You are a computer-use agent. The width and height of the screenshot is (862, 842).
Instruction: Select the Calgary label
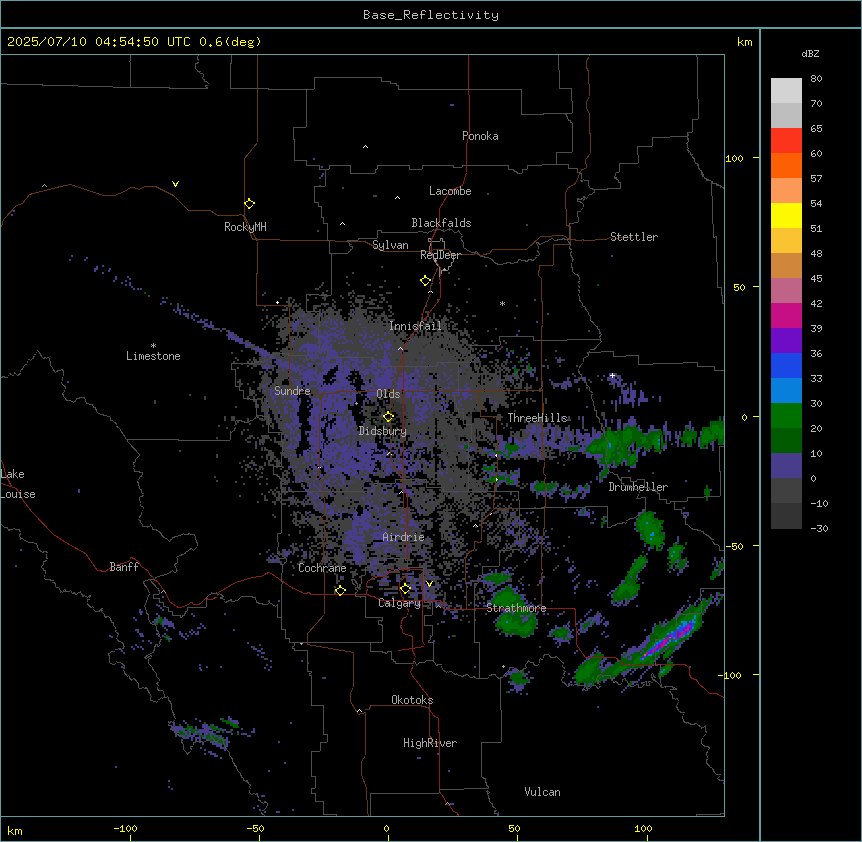[400, 603]
